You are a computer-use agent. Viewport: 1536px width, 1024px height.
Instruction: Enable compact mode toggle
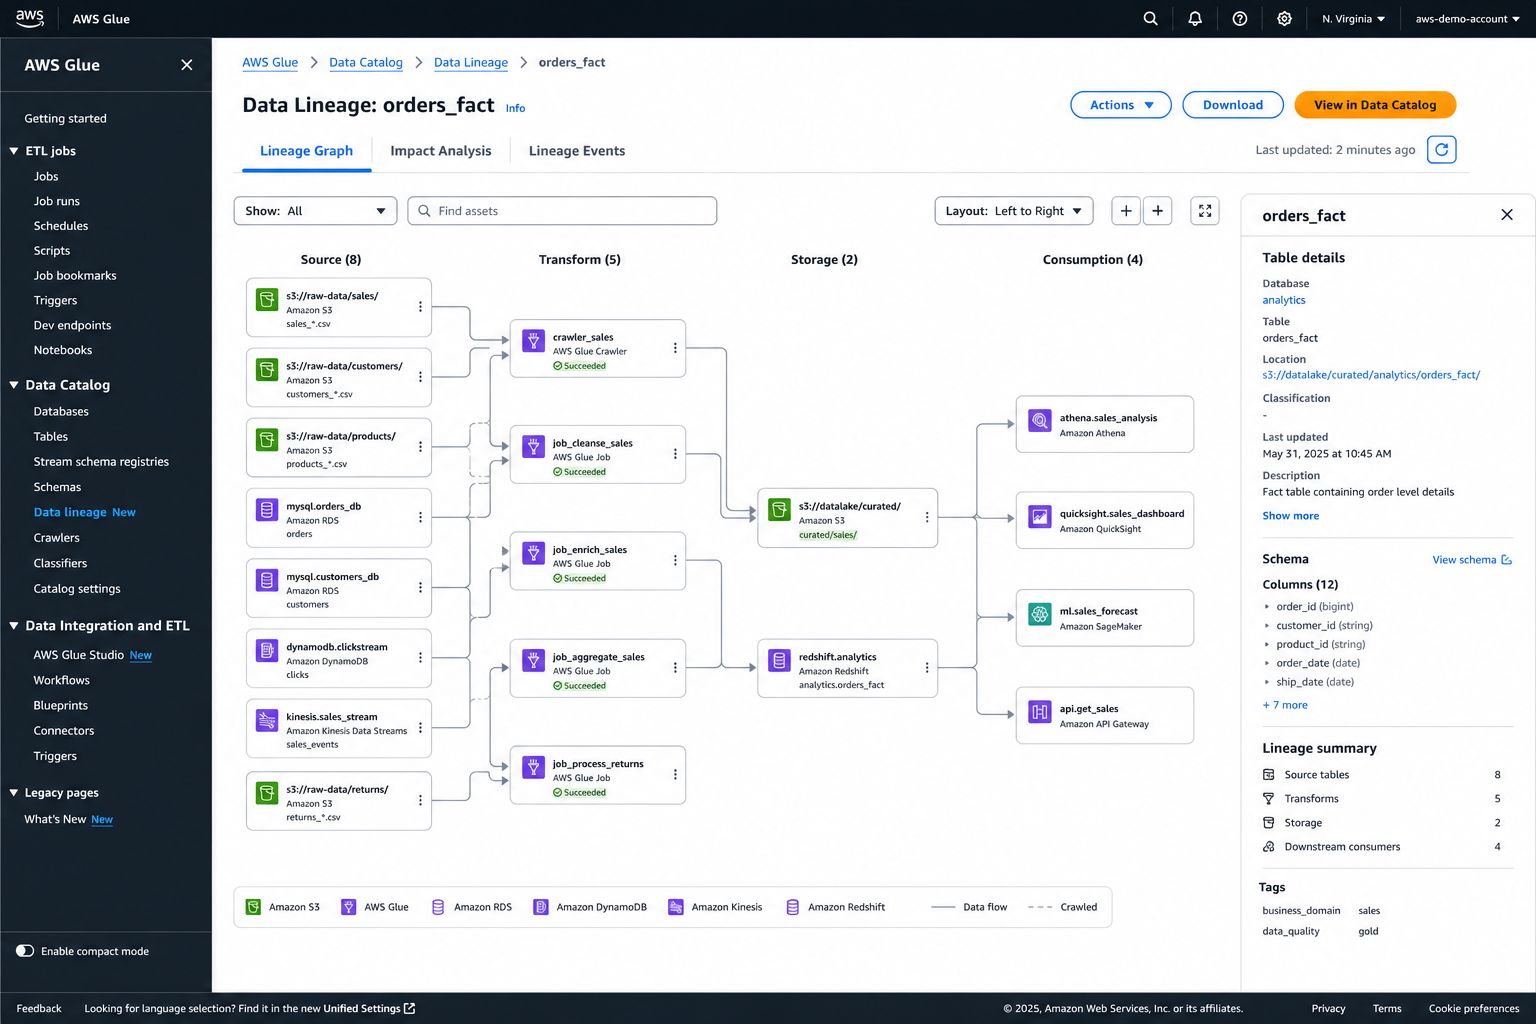(x=25, y=951)
